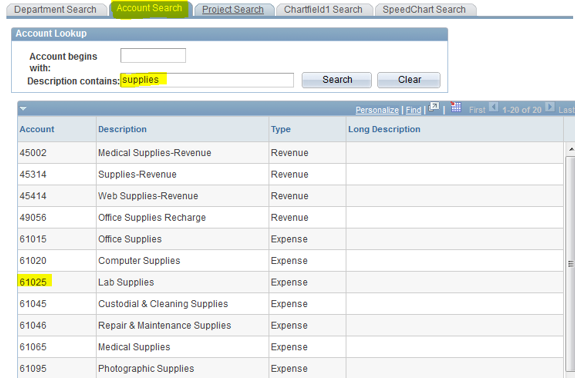Click Expense type in the 61025 row
This screenshot has height=385, width=575.
289,282
